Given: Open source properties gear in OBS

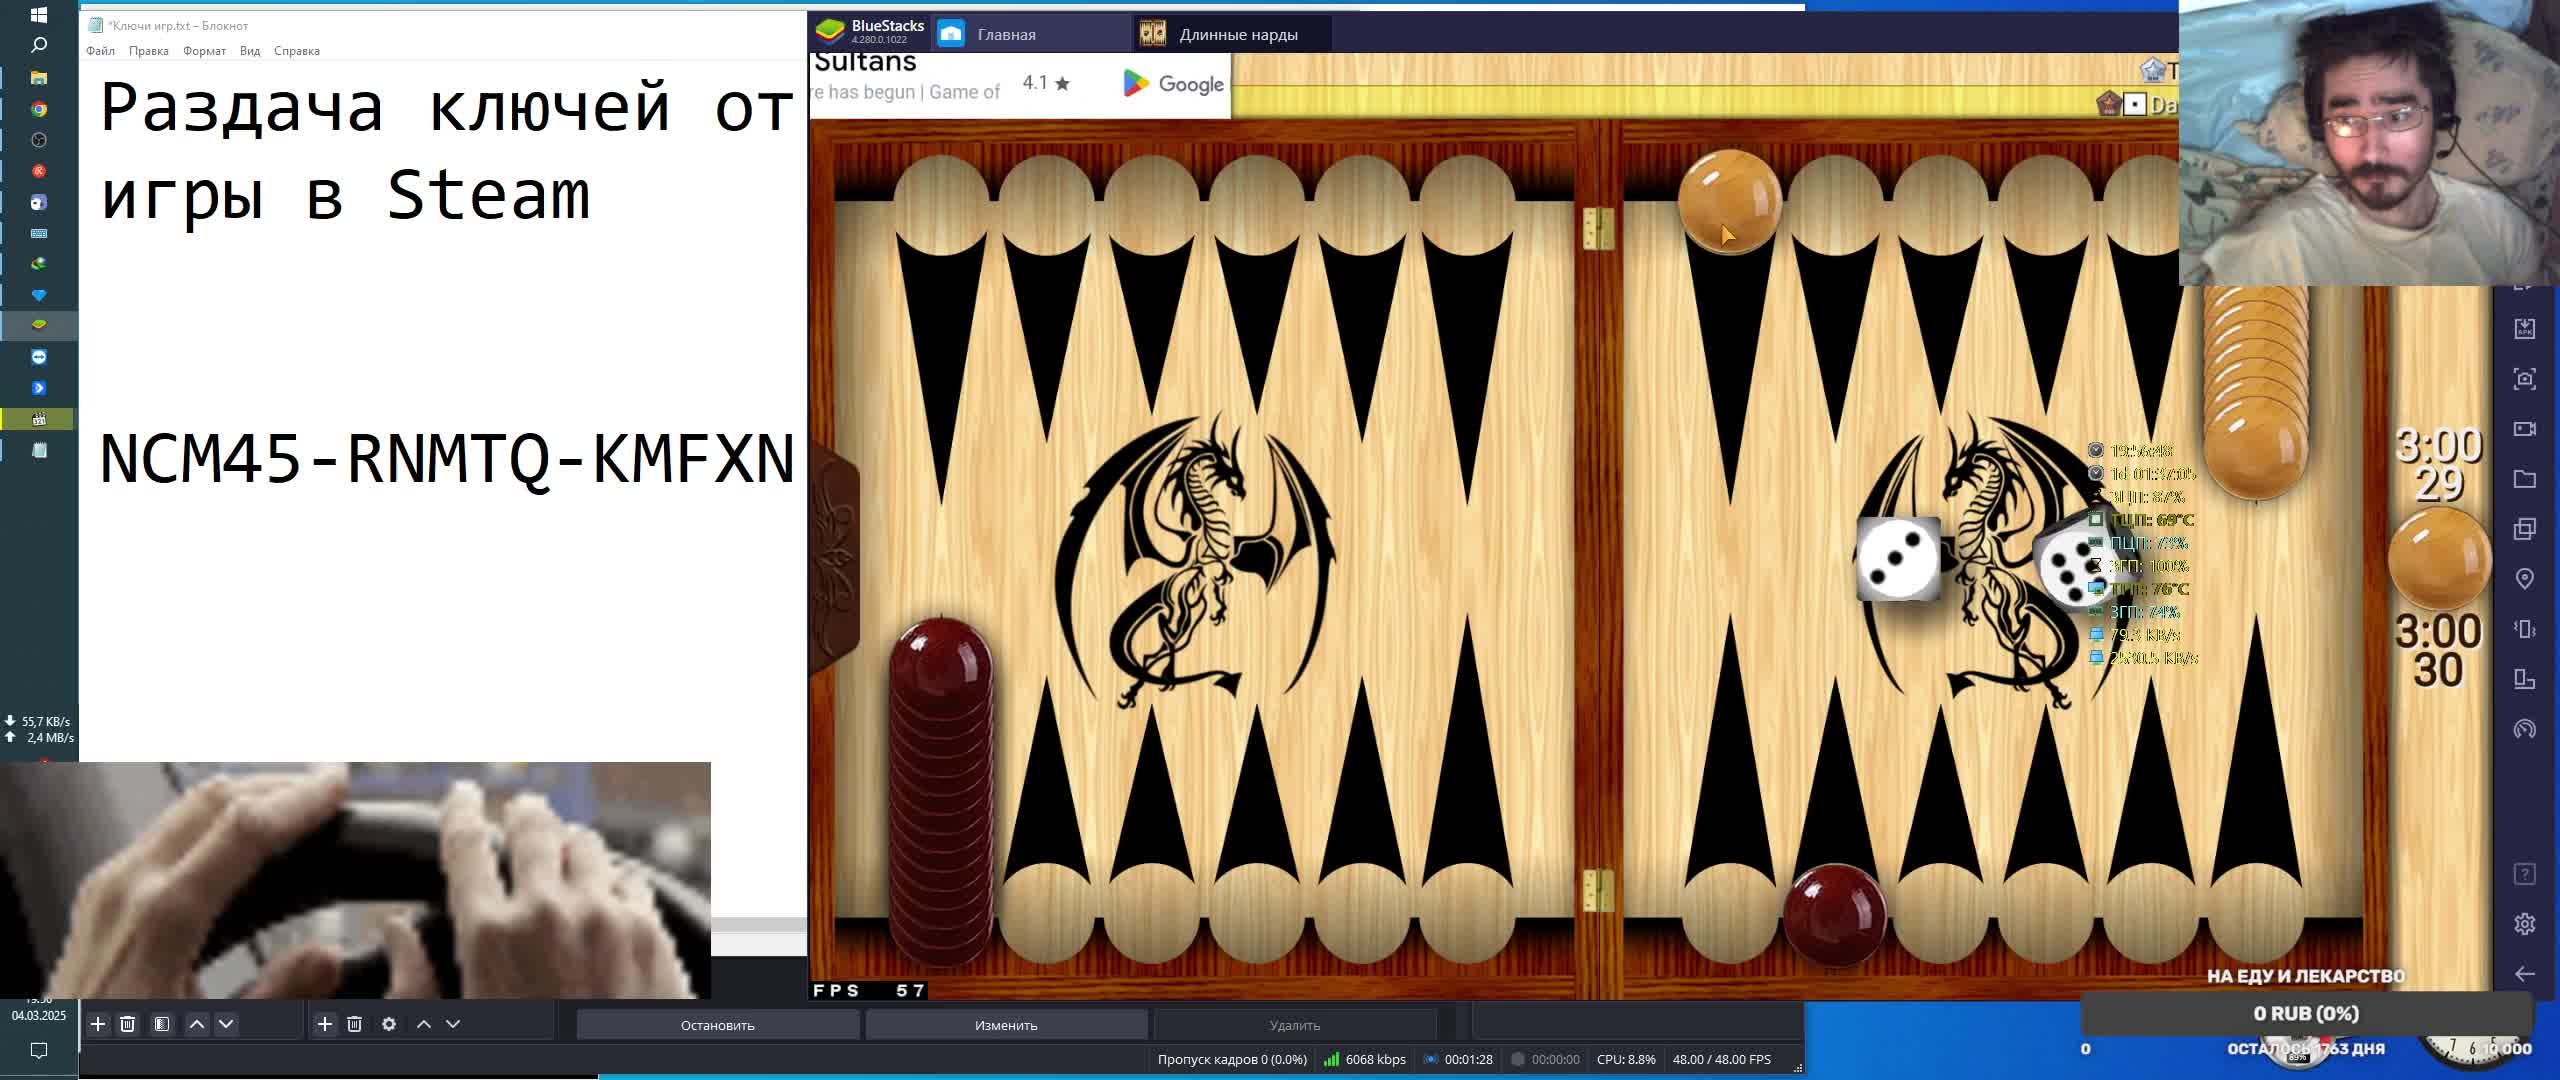Looking at the screenshot, I should coord(389,1024).
